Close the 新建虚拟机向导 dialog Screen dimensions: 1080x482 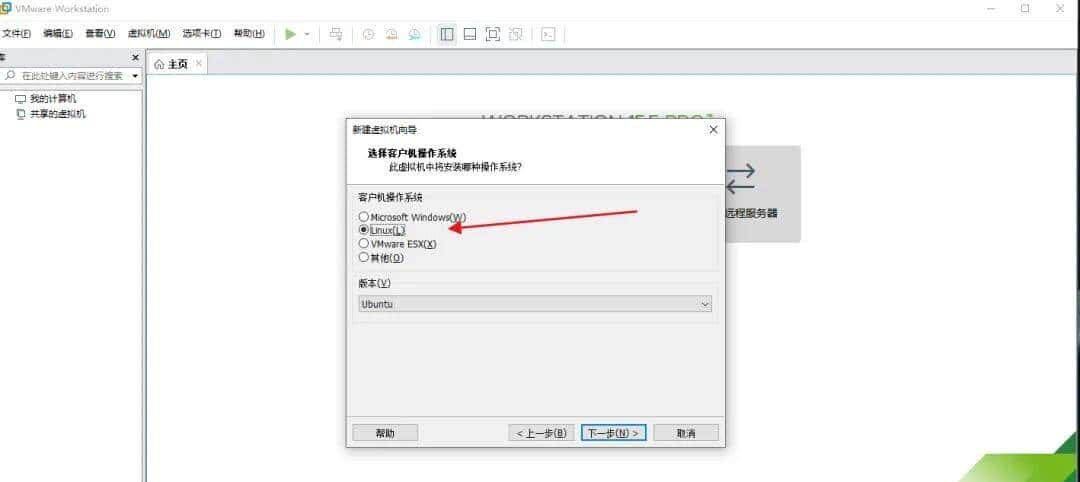tap(713, 129)
